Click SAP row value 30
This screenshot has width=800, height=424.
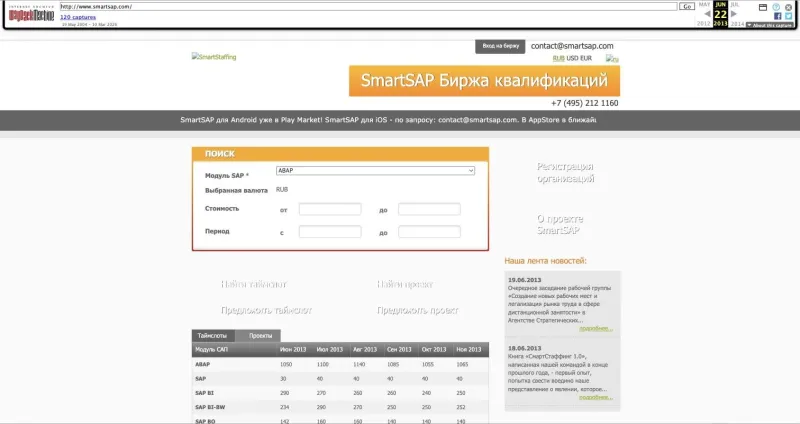tap(283, 379)
